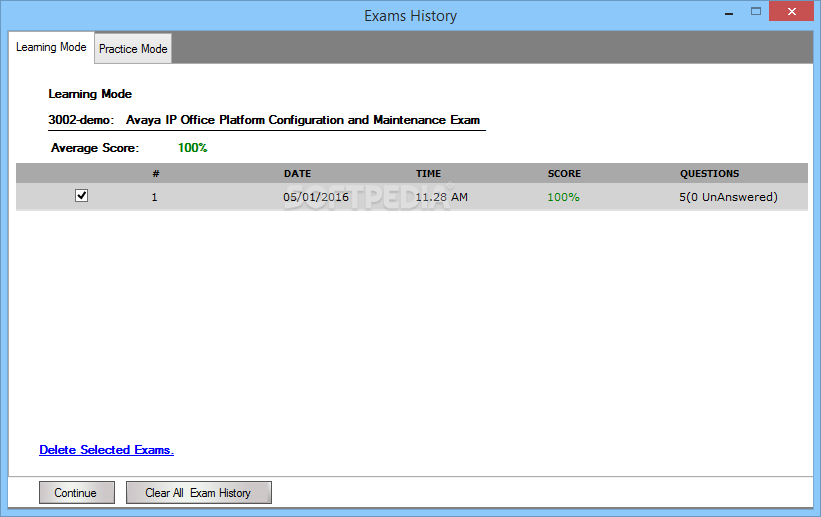Switch to the Practice Mode tab
Viewport: 821px width, 517px height.
(x=133, y=49)
